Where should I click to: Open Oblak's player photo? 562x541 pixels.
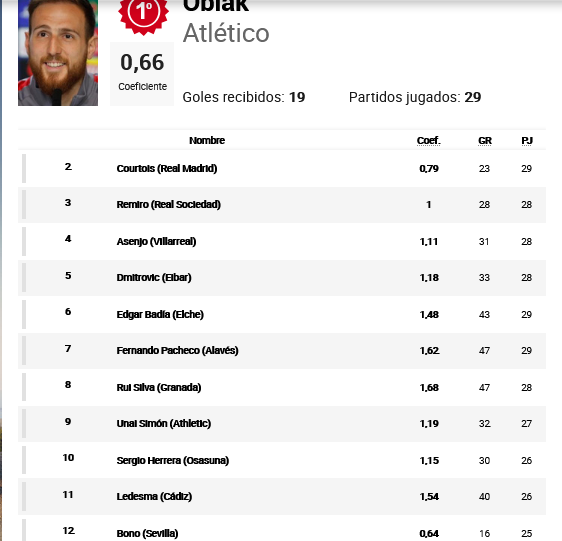coord(58,53)
